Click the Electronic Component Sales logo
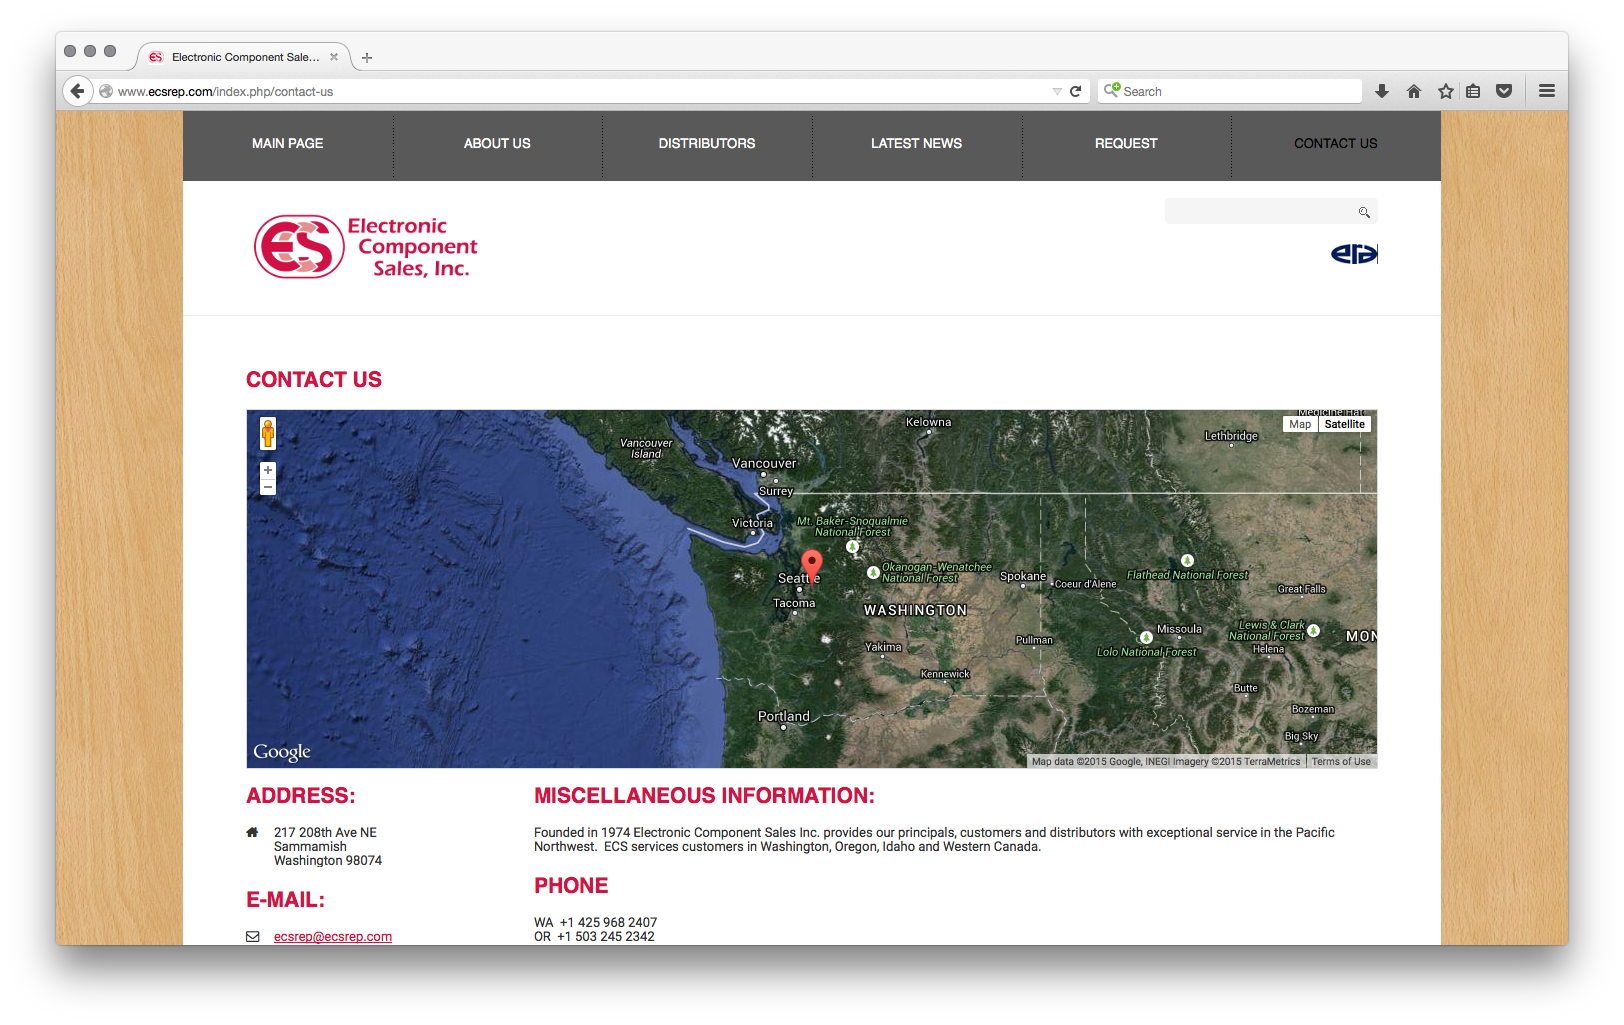The image size is (1624, 1025). pos(366,247)
